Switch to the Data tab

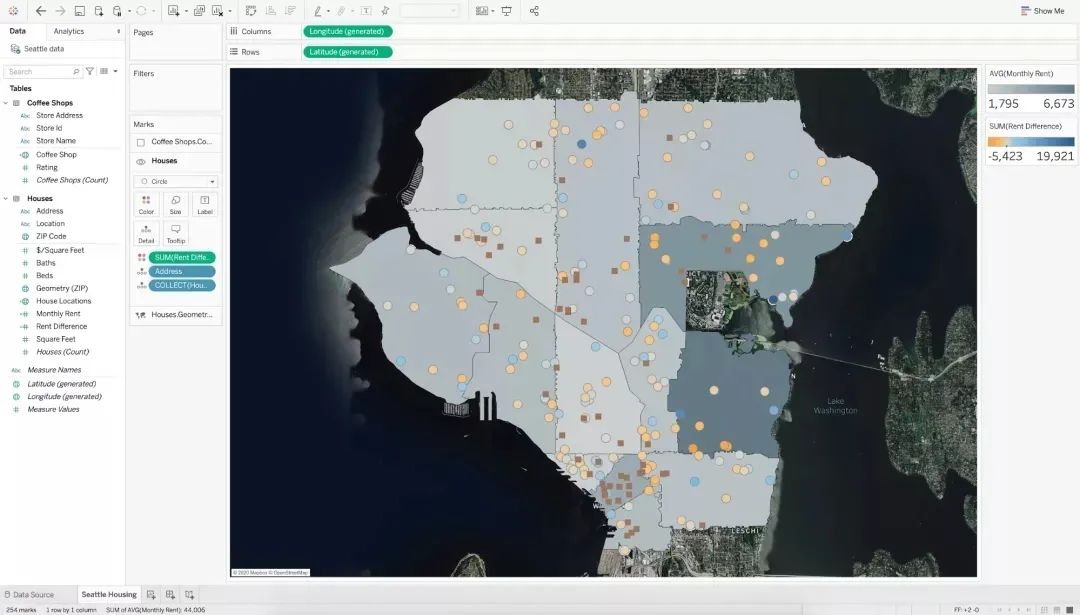point(17,31)
